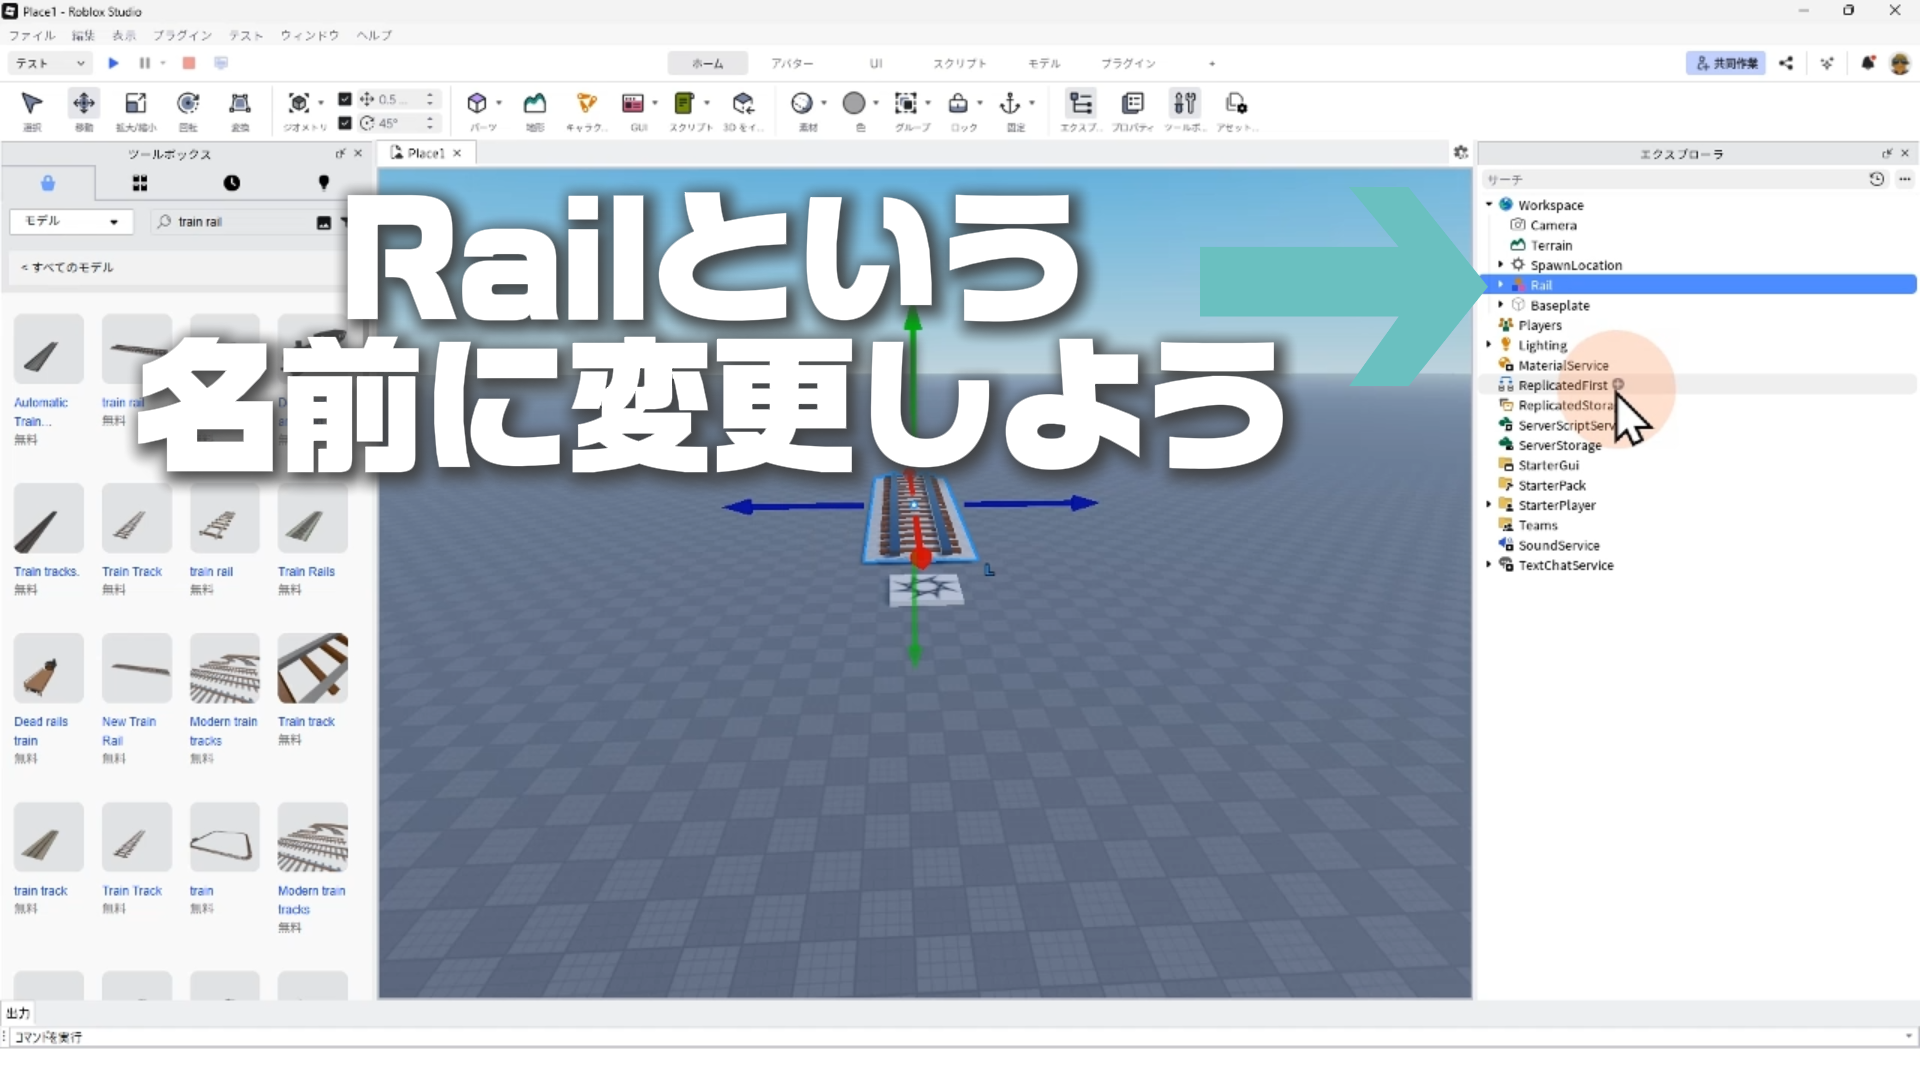The width and height of the screenshot is (1920, 1080).
Task: Toggle the rotation snap 45° checkbox
Action: click(345, 123)
